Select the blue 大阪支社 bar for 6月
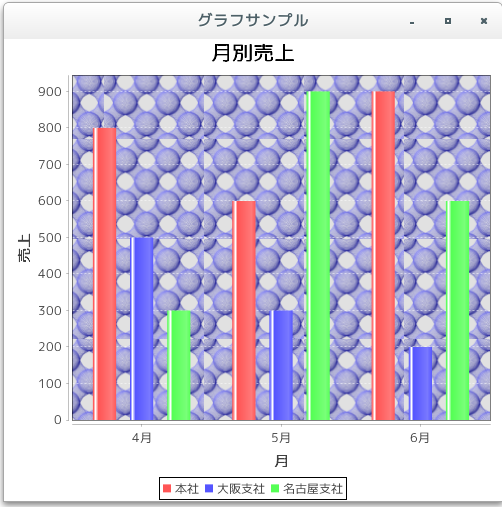Viewport: 502px width, 507px height. click(420, 383)
